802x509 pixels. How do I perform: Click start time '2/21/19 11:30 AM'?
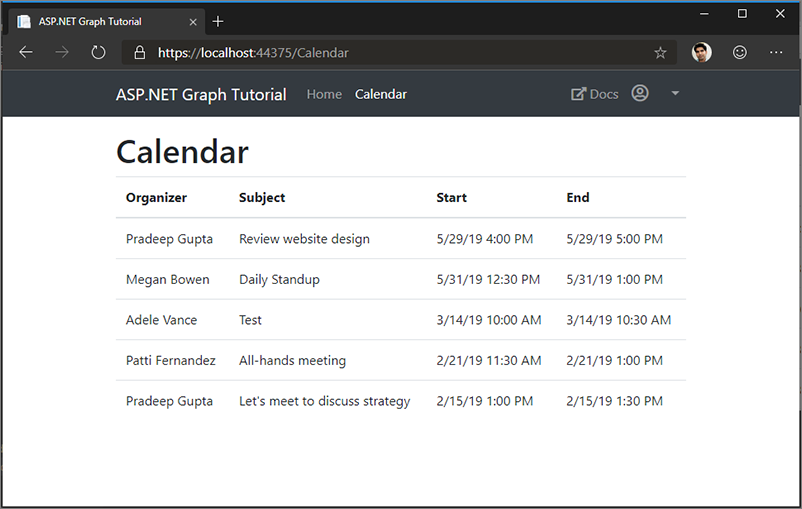[x=489, y=360]
